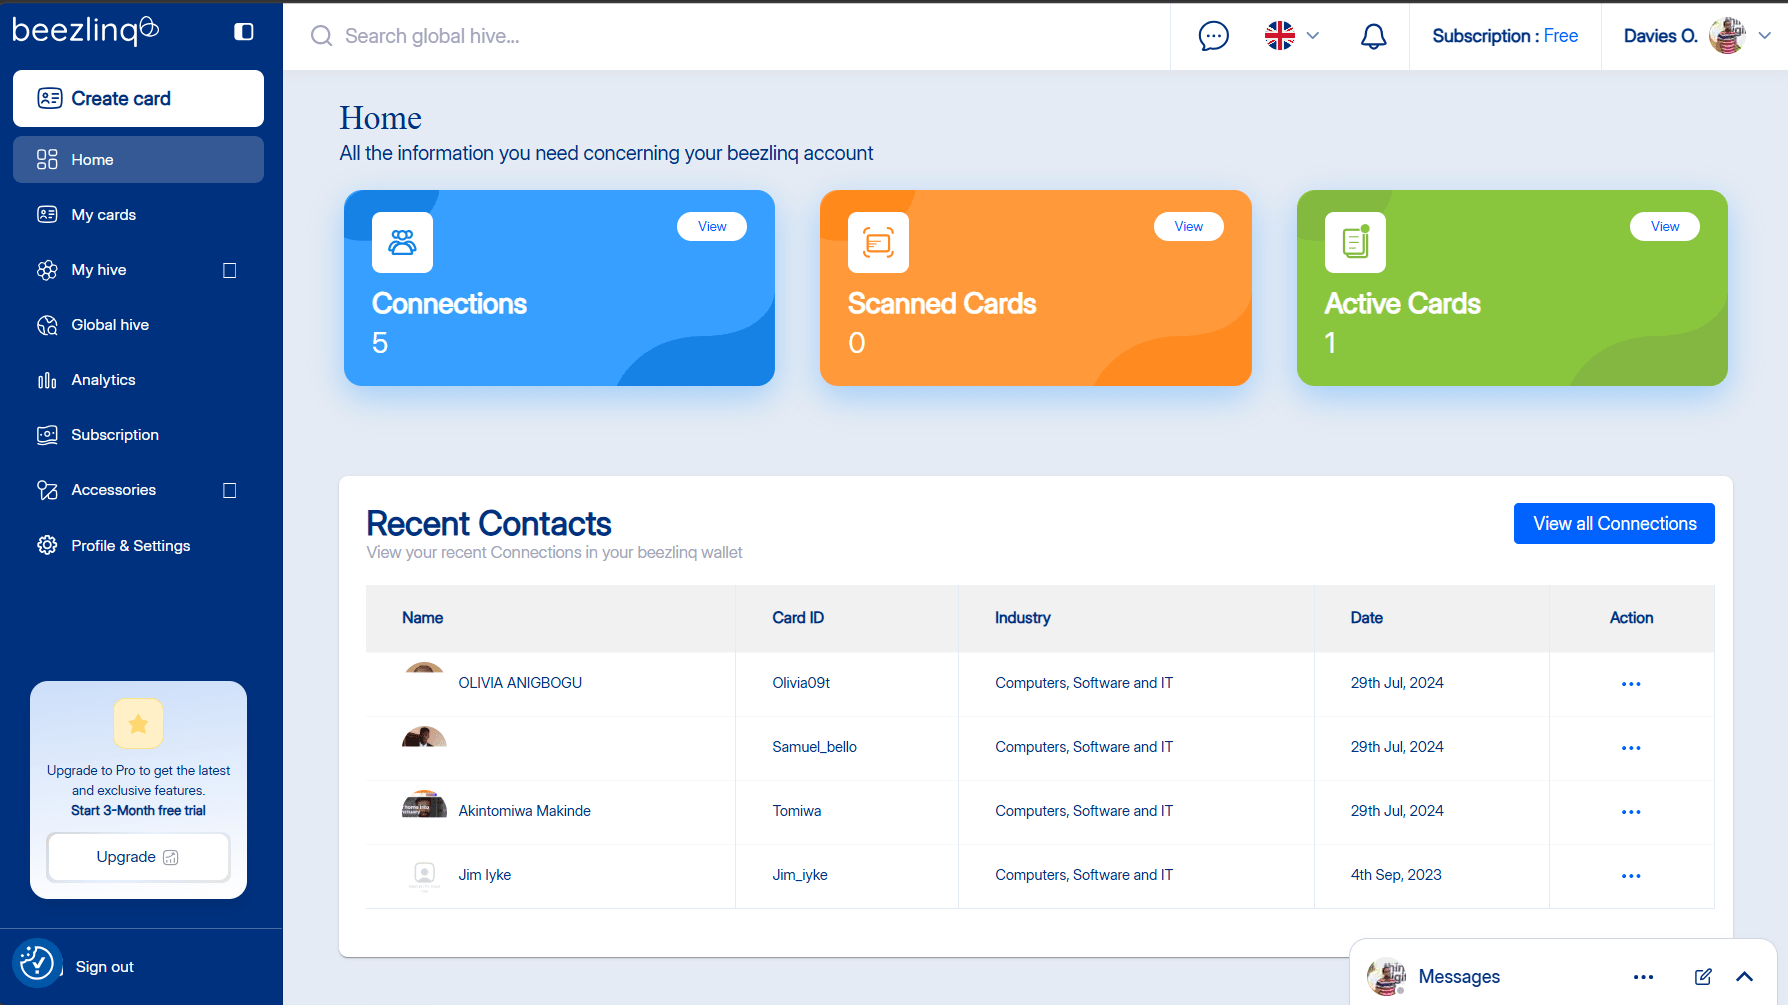Click the Profile & Settings gear icon

click(47, 546)
